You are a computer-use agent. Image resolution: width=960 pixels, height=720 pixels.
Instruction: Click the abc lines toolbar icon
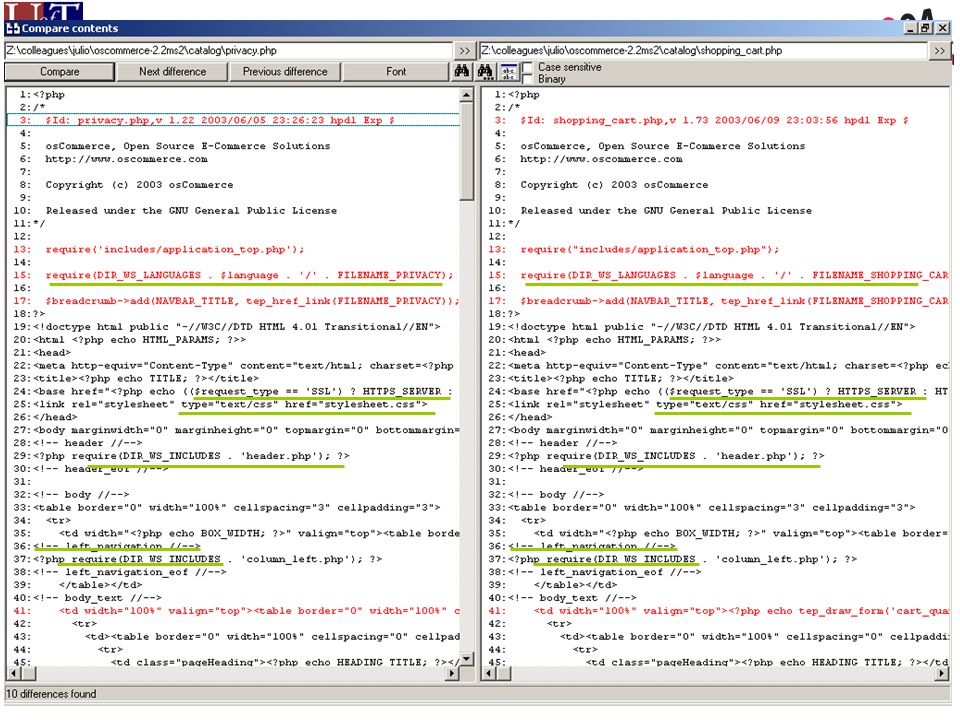tap(509, 72)
